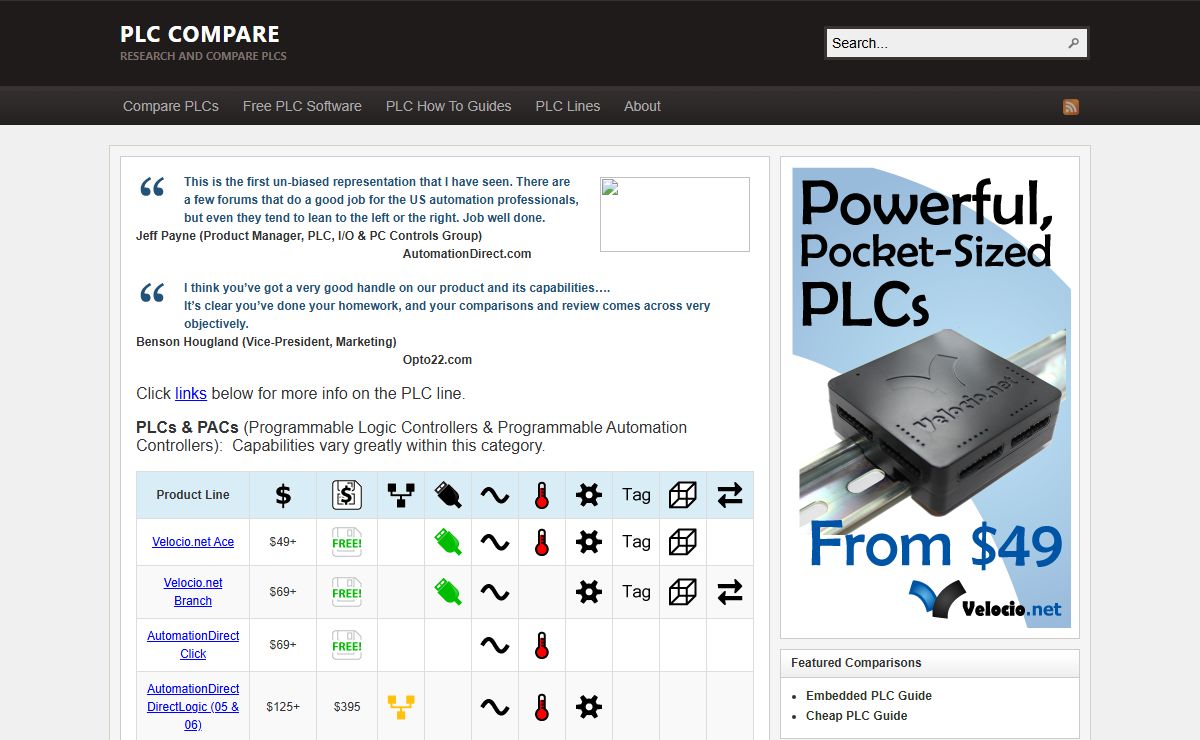Screen dimensions: 1200x740
Task: Click the USB plug header icon
Action: coord(448,495)
